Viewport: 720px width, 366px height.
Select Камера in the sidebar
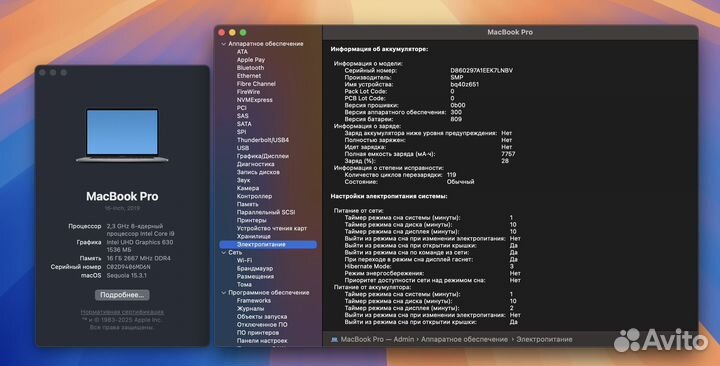(x=248, y=188)
